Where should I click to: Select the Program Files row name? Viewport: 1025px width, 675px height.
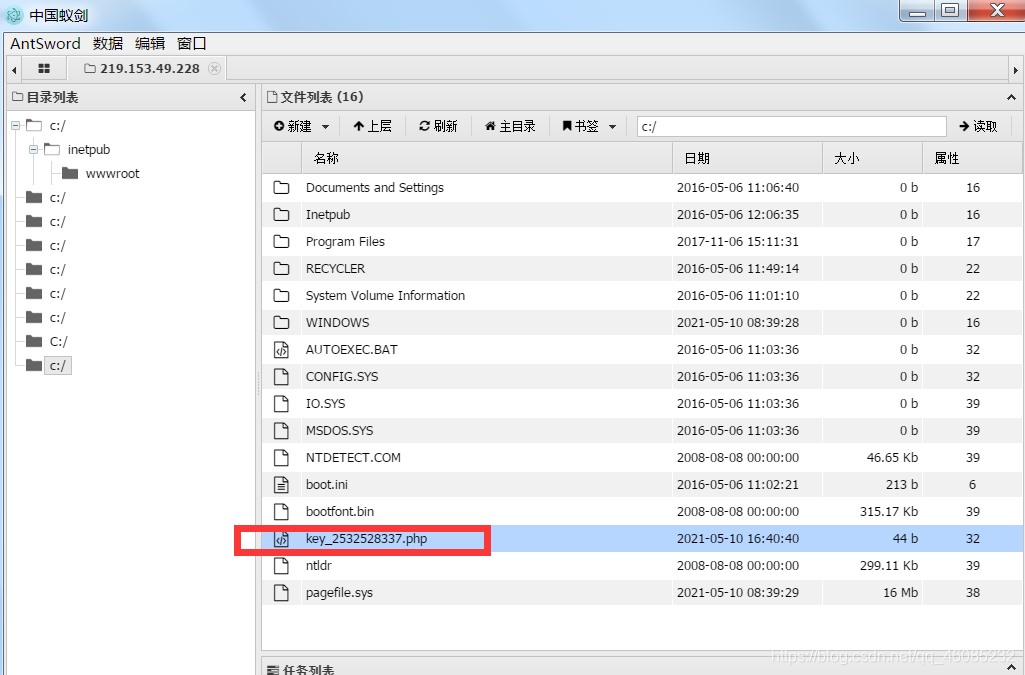[x=345, y=242]
